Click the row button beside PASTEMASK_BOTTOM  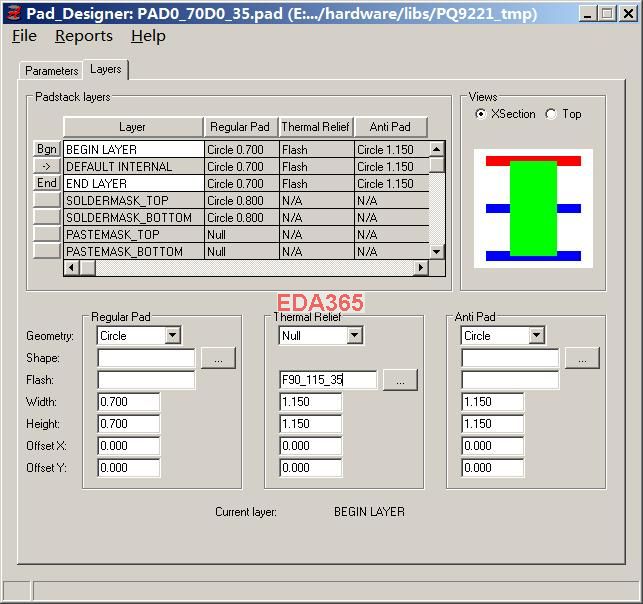[x=47, y=251]
